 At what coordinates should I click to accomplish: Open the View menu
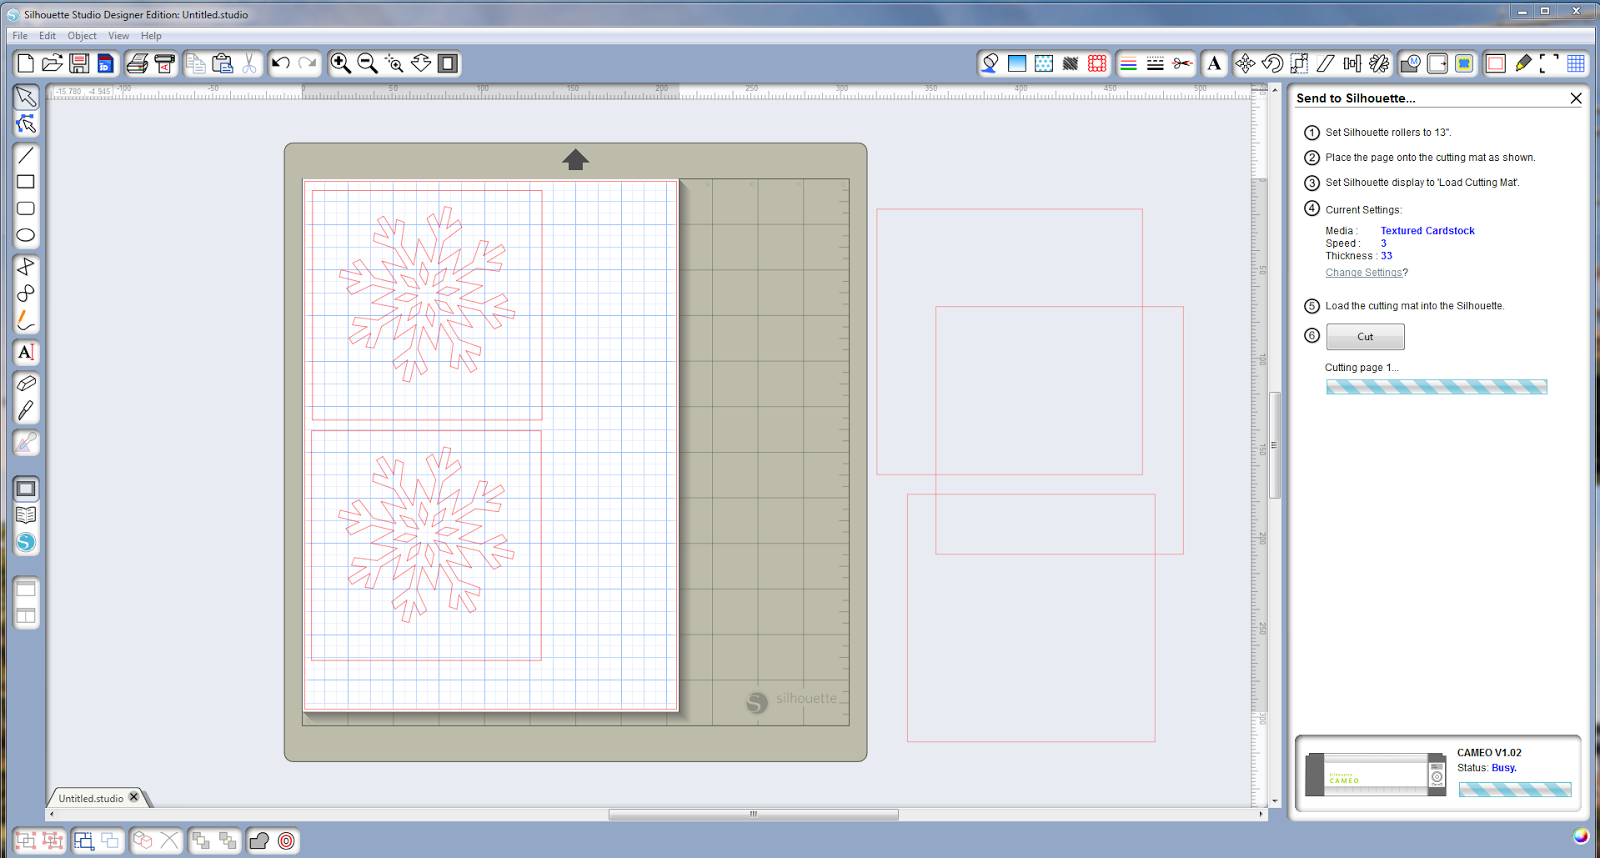pos(119,36)
